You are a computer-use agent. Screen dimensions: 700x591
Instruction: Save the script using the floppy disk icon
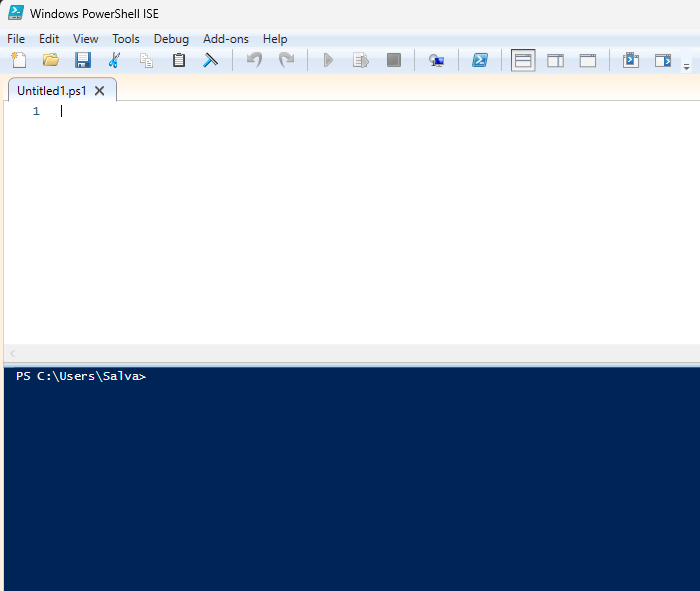pyautogui.click(x=82, y=60)
